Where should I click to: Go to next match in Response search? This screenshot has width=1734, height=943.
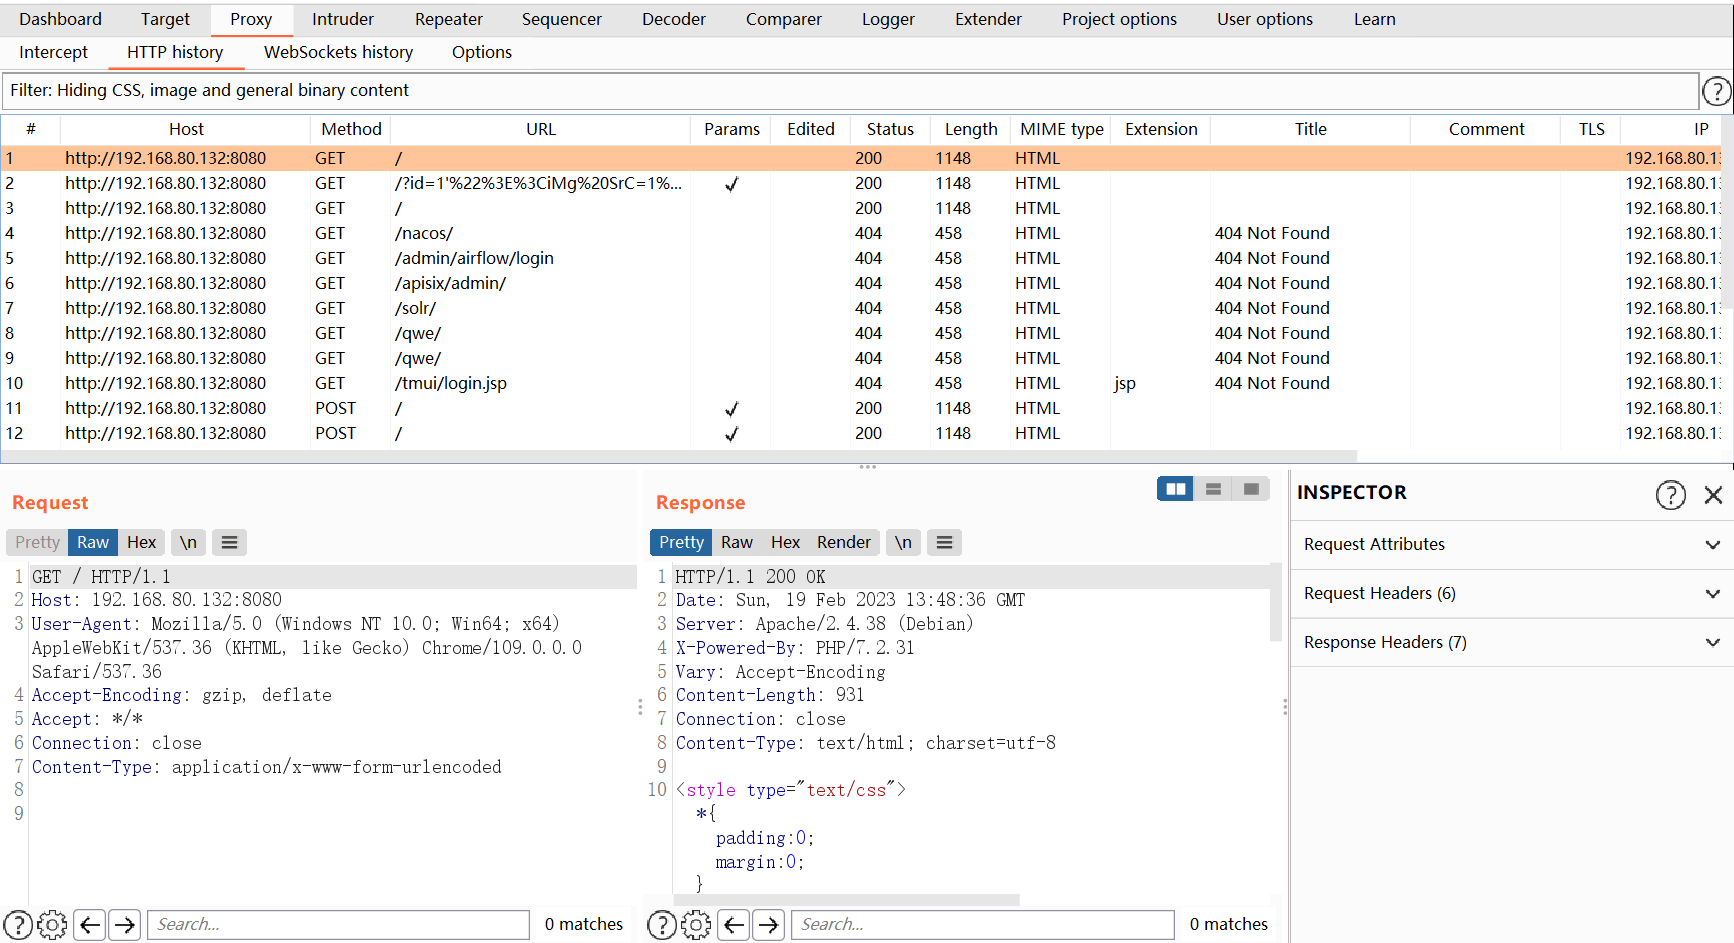point(768,925)
